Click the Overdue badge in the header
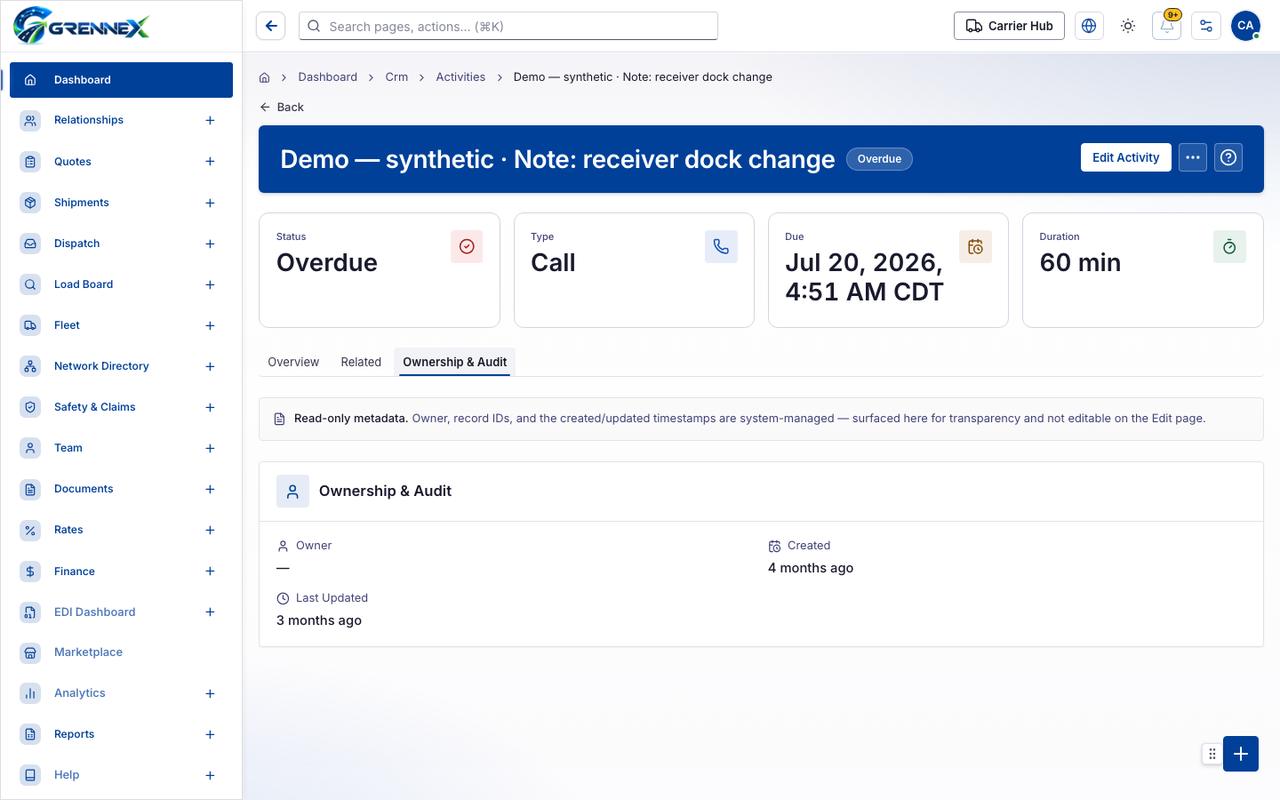 point(879,159)
